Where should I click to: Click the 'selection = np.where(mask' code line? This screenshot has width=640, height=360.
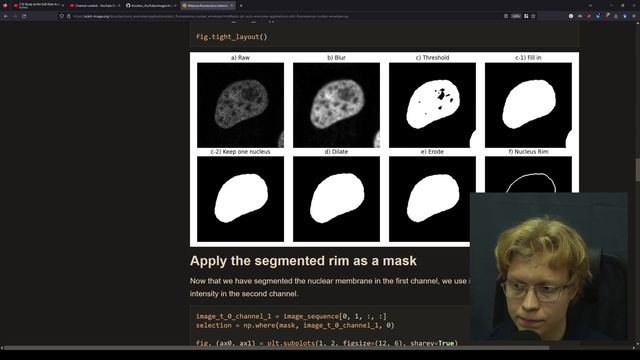pos(295,325)
